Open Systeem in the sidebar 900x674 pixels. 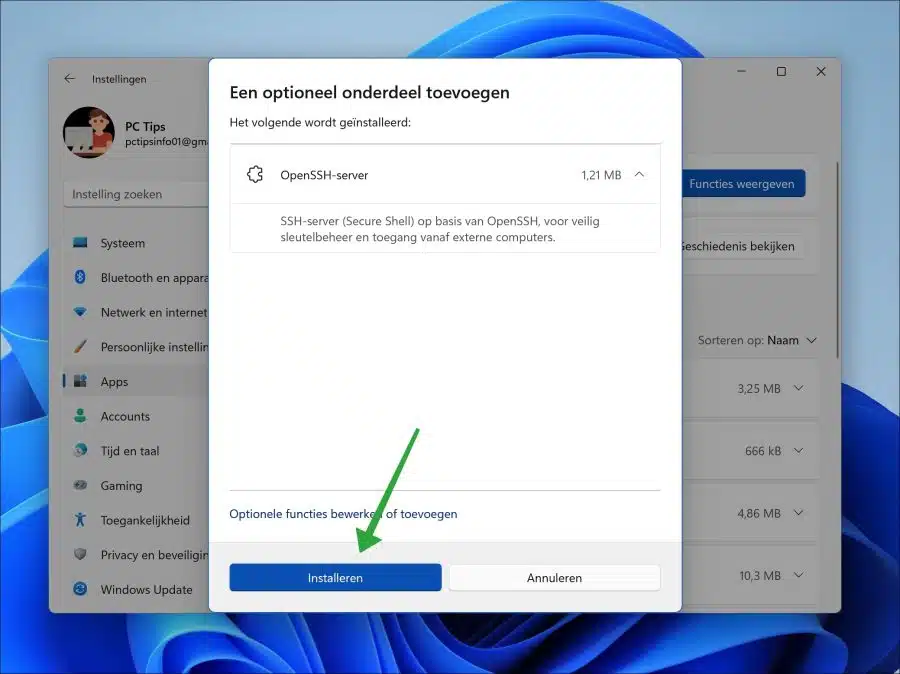point(136,243)
